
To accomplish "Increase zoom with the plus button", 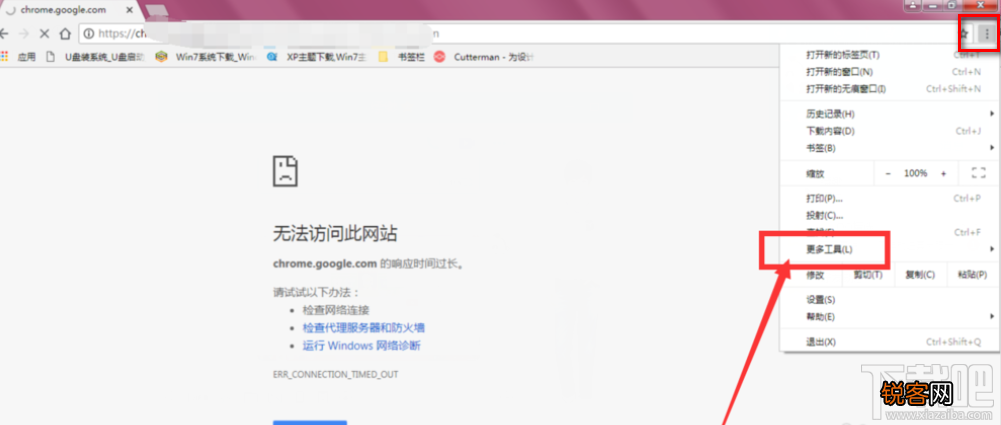I will point(943,173).
